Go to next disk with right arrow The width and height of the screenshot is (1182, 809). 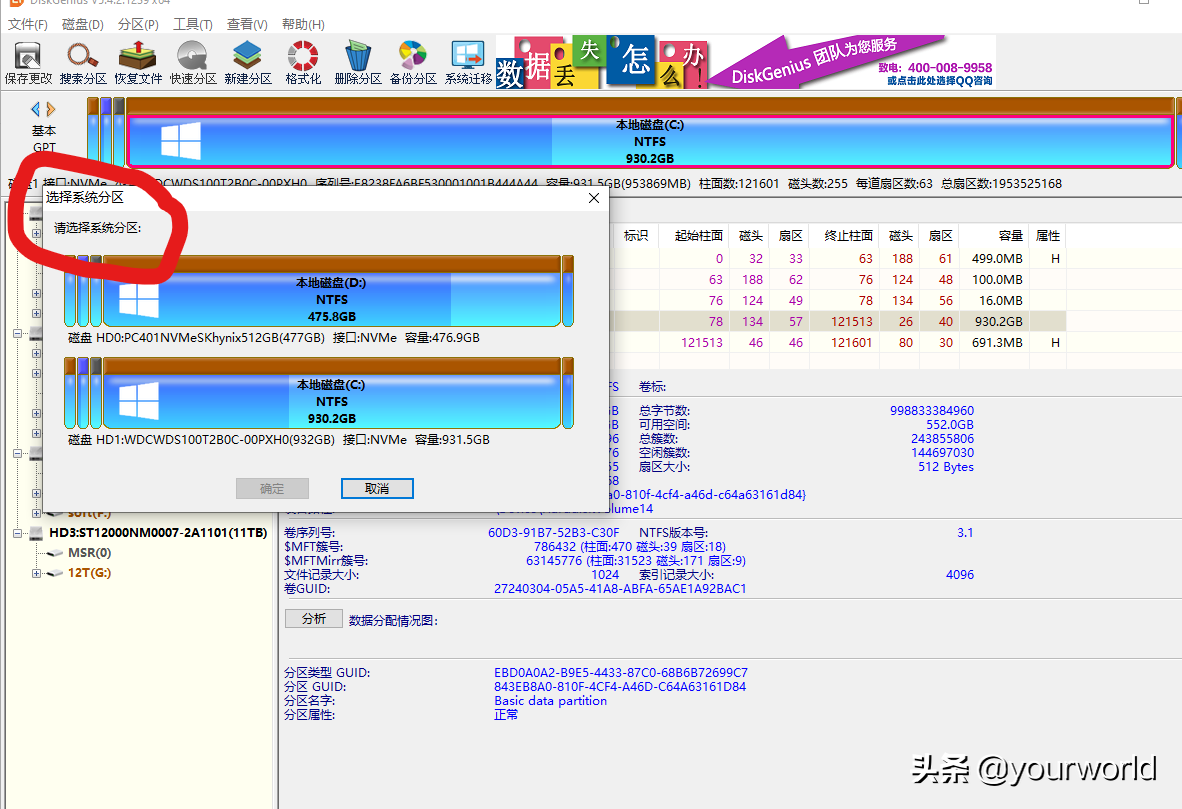pyautogui.click(x=51, y=109)
